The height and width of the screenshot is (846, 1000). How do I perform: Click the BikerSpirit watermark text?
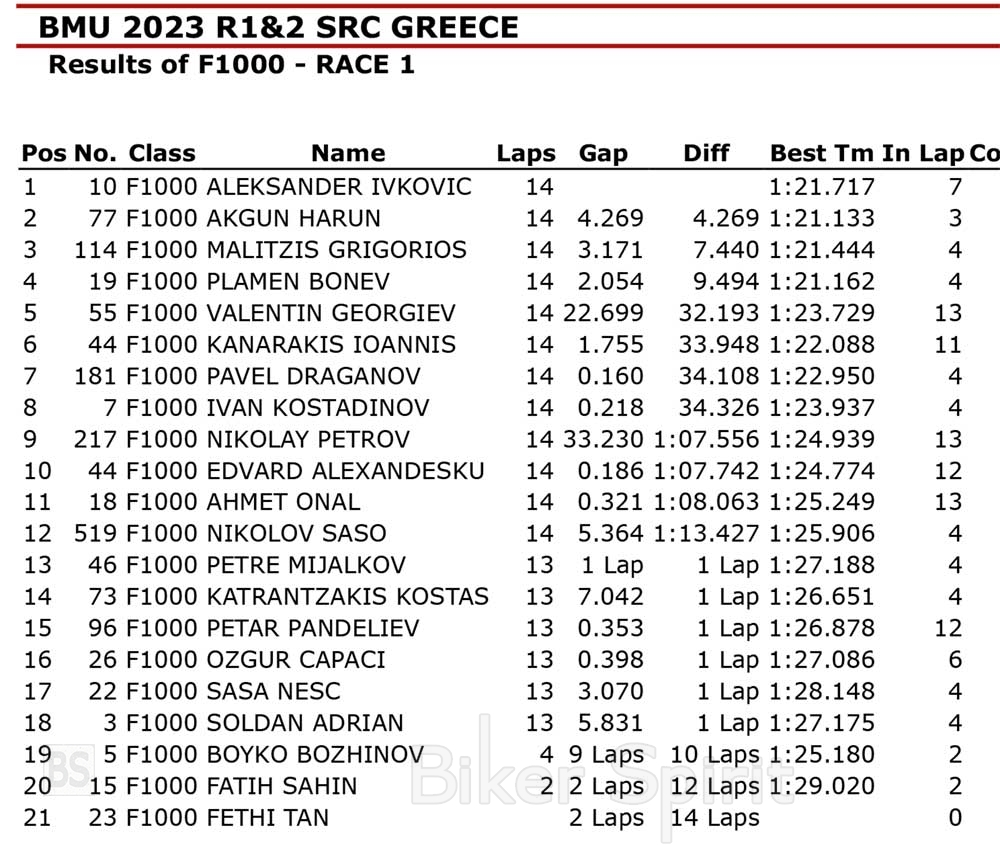[588, 775]
